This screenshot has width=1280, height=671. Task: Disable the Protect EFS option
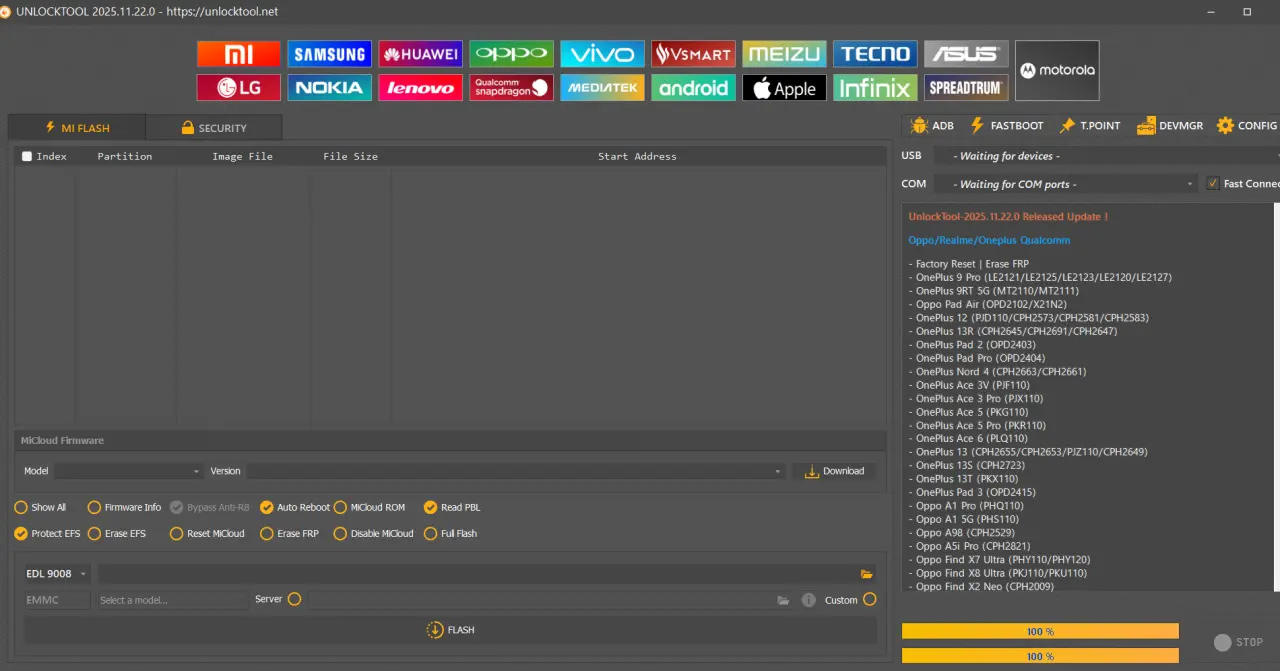click(47, 533)
